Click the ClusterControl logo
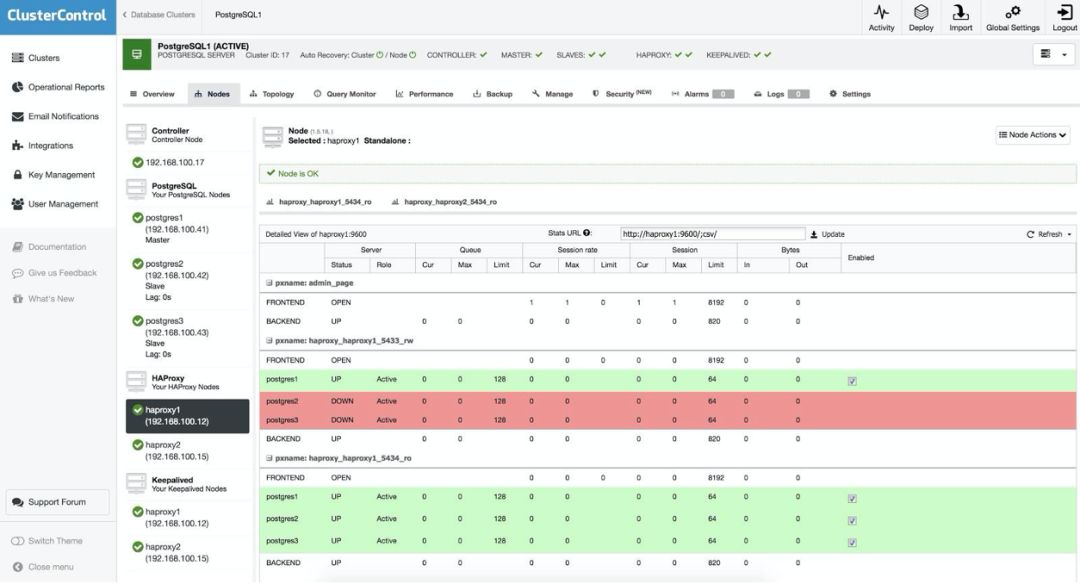This screenshot has height=584, width=1080. [x=57, y=16]
